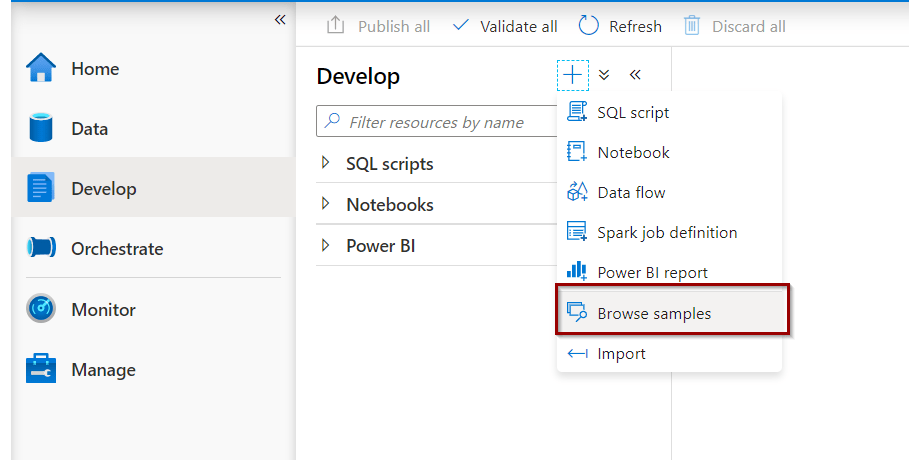The height and width of the screenshot is (460, 909).
Task: Expand the Notebooks tree node
Action: (326, 204)
